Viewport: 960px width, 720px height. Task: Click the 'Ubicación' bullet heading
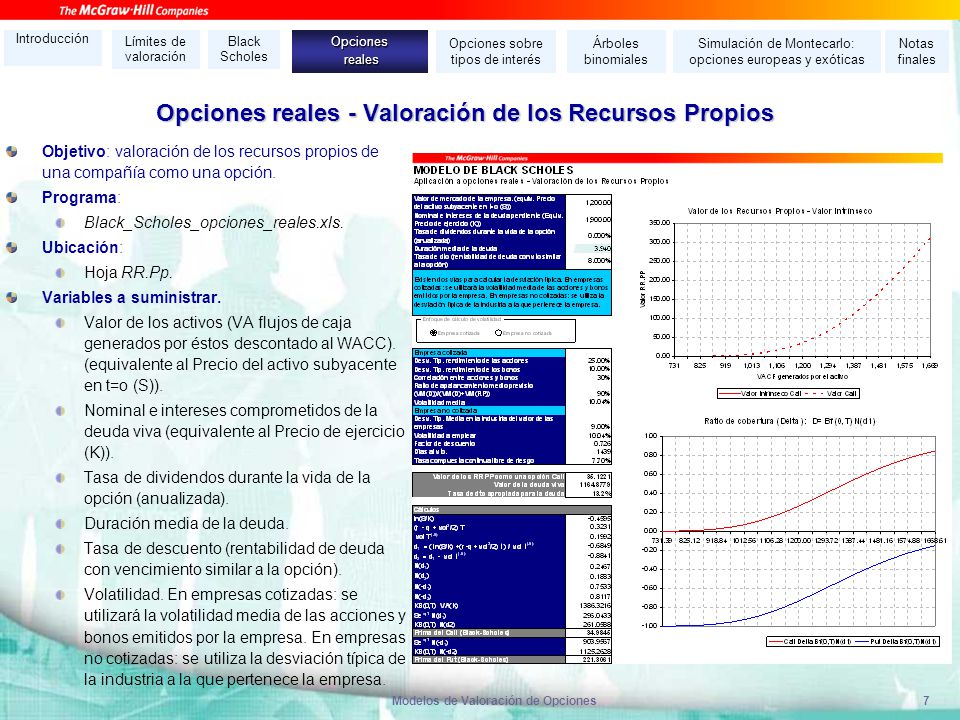(x=81, y=247)
